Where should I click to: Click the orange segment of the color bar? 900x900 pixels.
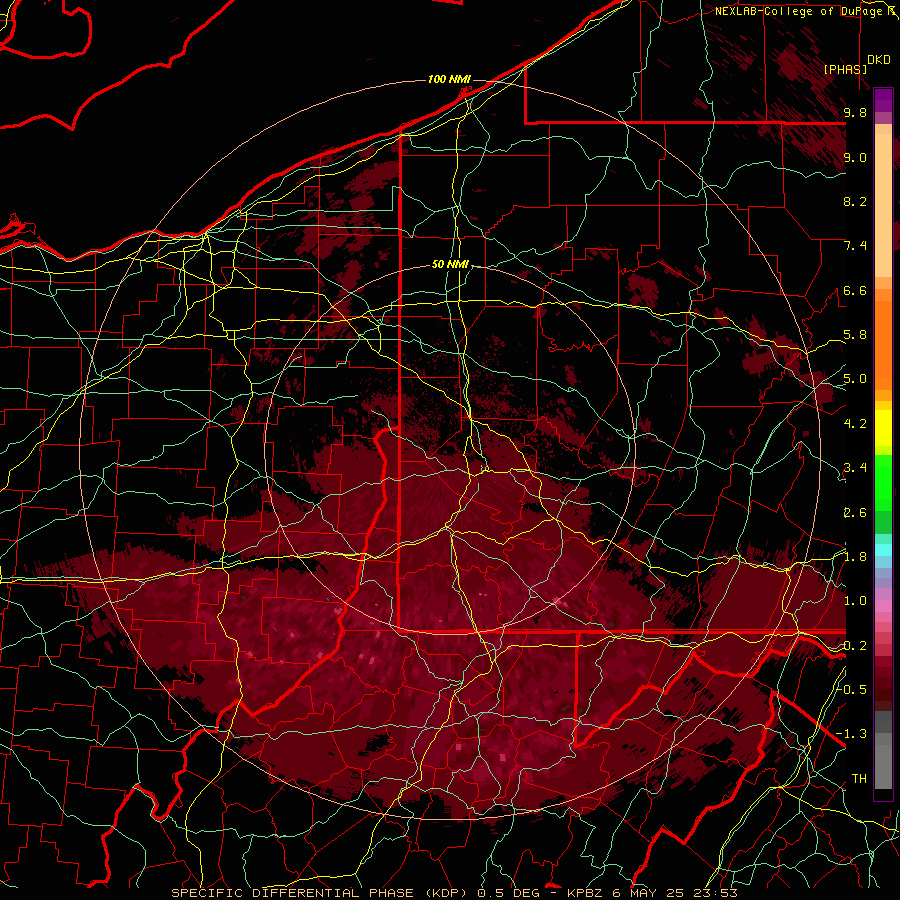(883, 342)
